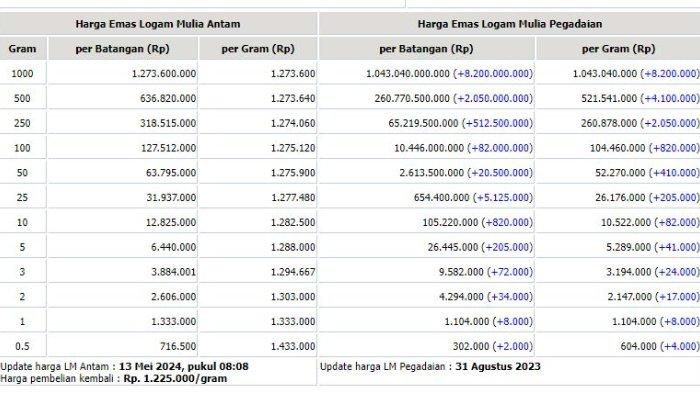Click the 500 gram row label
The height and width of the screenshot is (393, 700).
point(22,98)
